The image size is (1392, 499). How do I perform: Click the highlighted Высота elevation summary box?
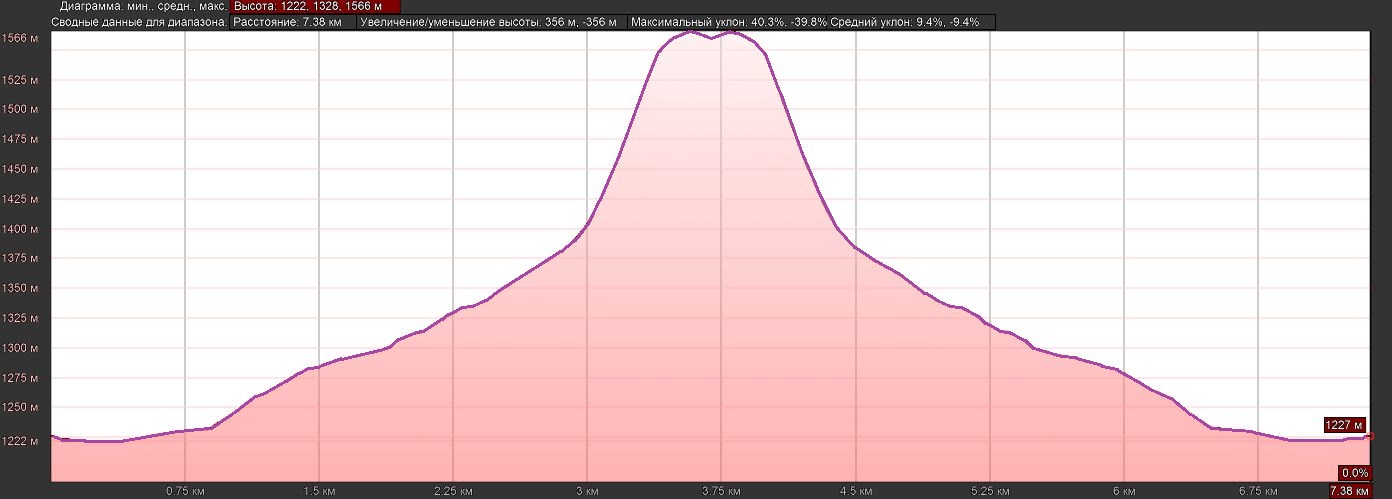point(314,6)
